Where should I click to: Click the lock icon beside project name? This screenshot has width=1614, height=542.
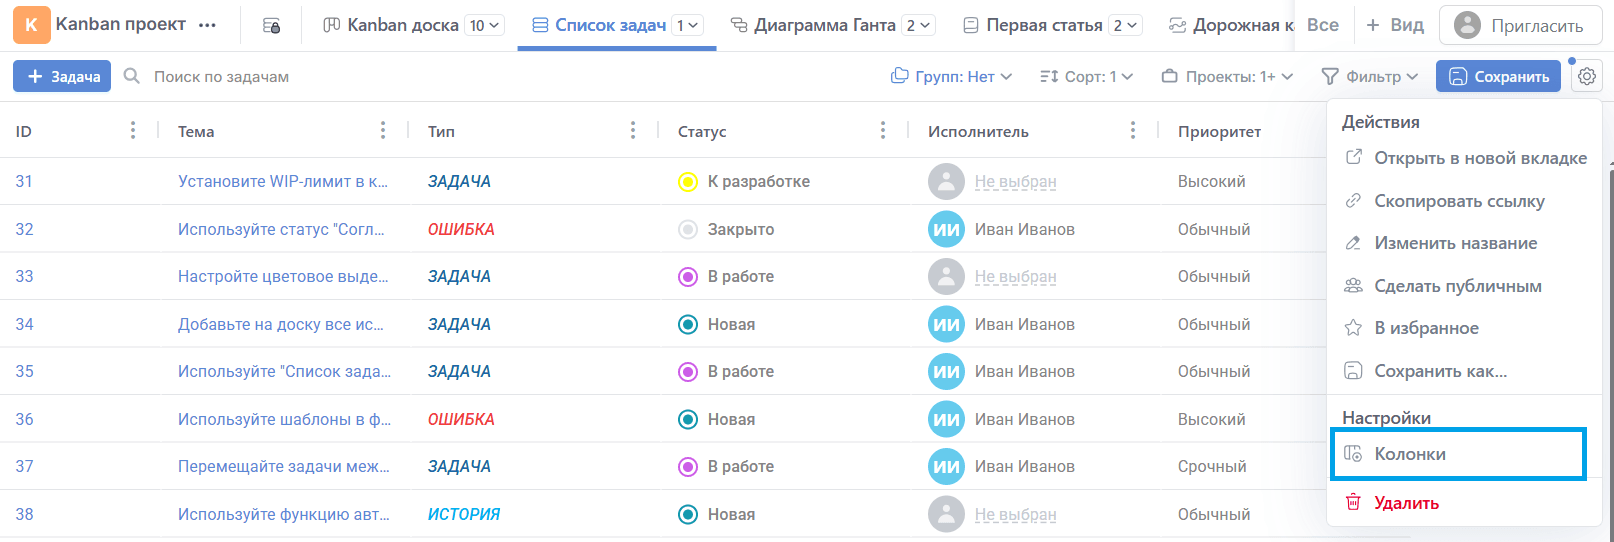click(x=271, y=25)
